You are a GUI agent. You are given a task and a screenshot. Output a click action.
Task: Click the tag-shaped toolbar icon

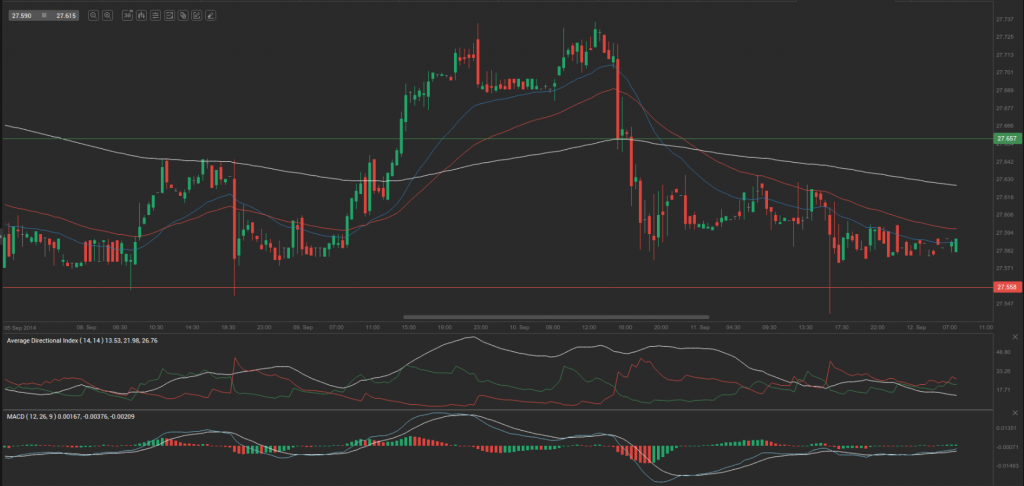click(183, 16)
